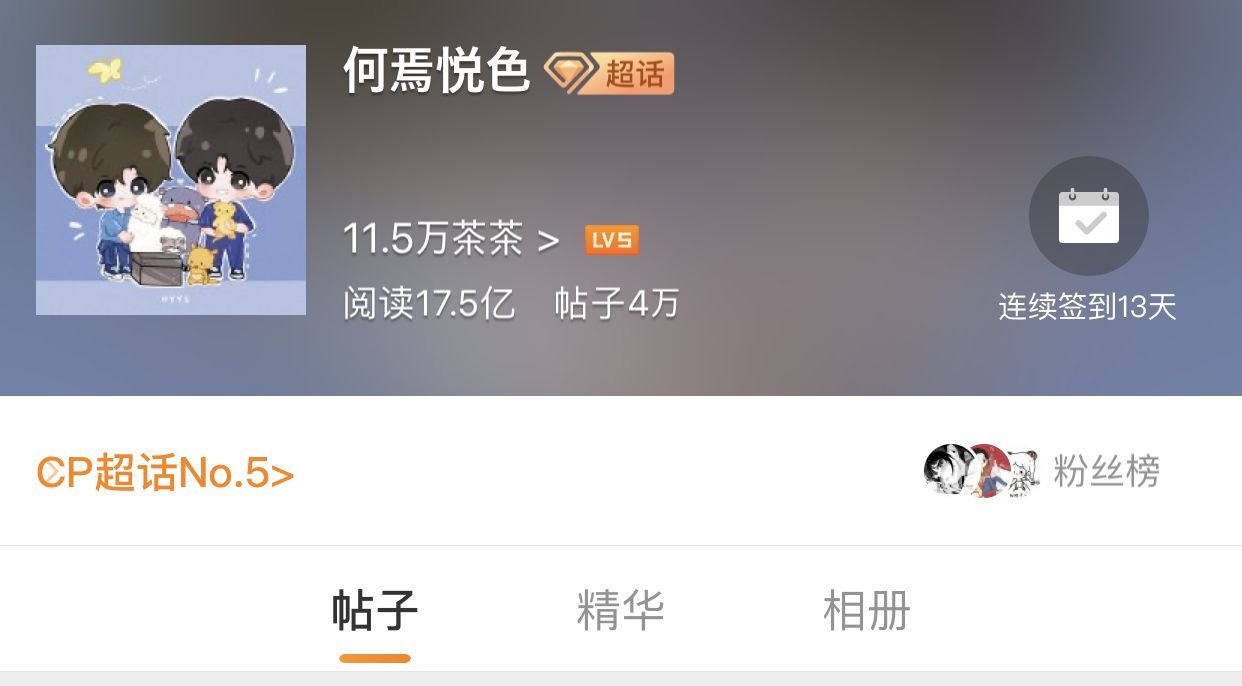This screenshot has height=686, width=1242.
Task: Click the orange 超话 badge label
Action: (635, 73)
